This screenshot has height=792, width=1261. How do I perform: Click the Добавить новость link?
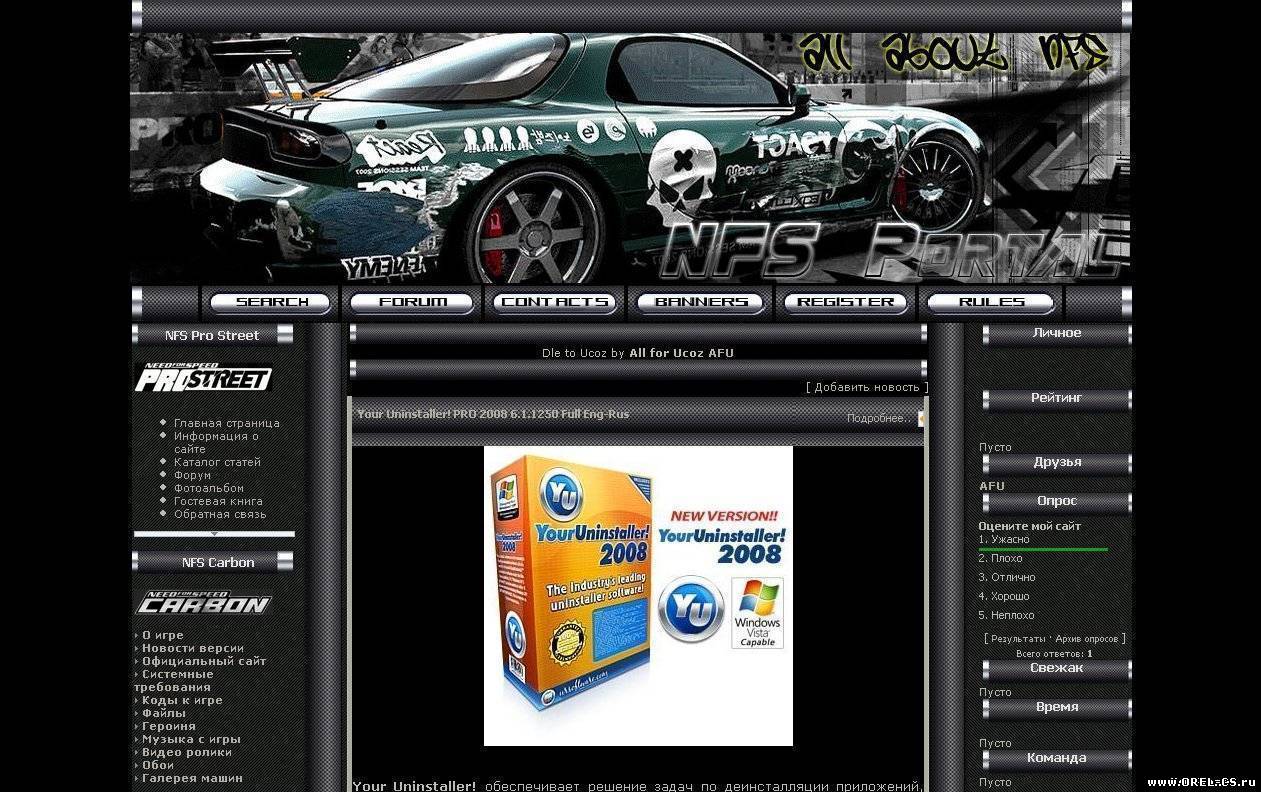pos(867,387)
